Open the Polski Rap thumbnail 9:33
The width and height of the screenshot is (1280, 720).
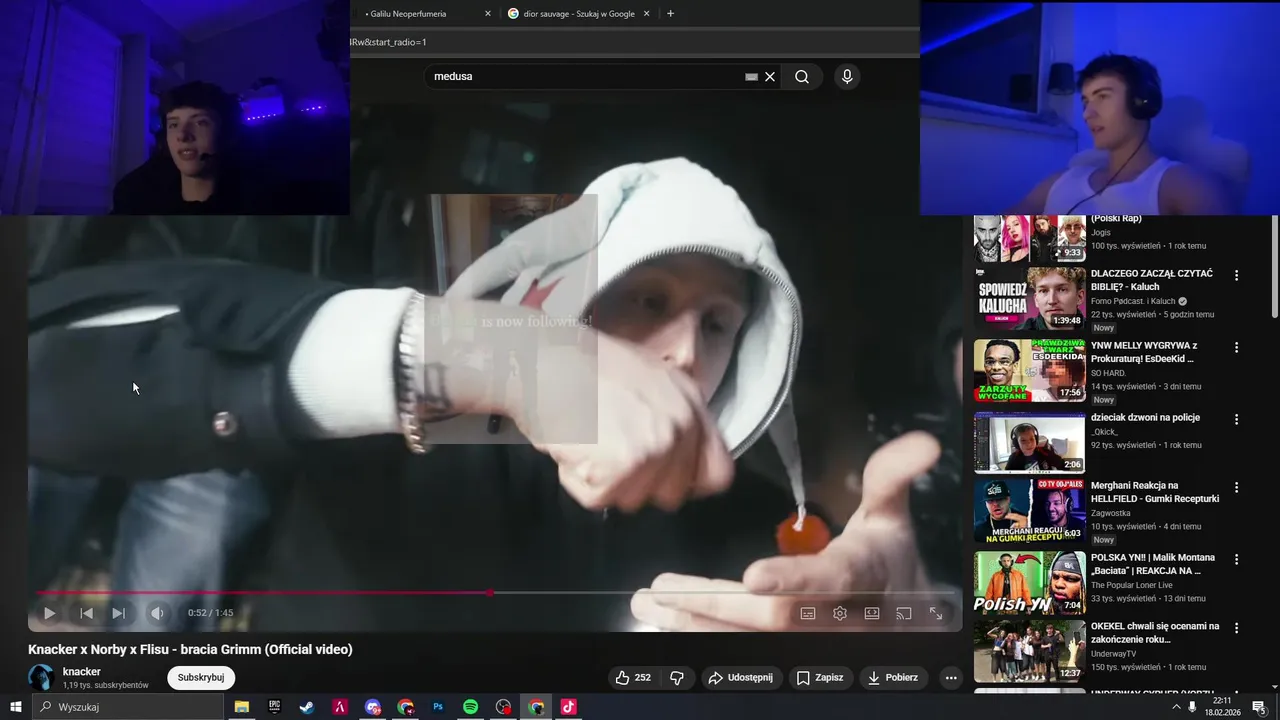pos(1029,238)
